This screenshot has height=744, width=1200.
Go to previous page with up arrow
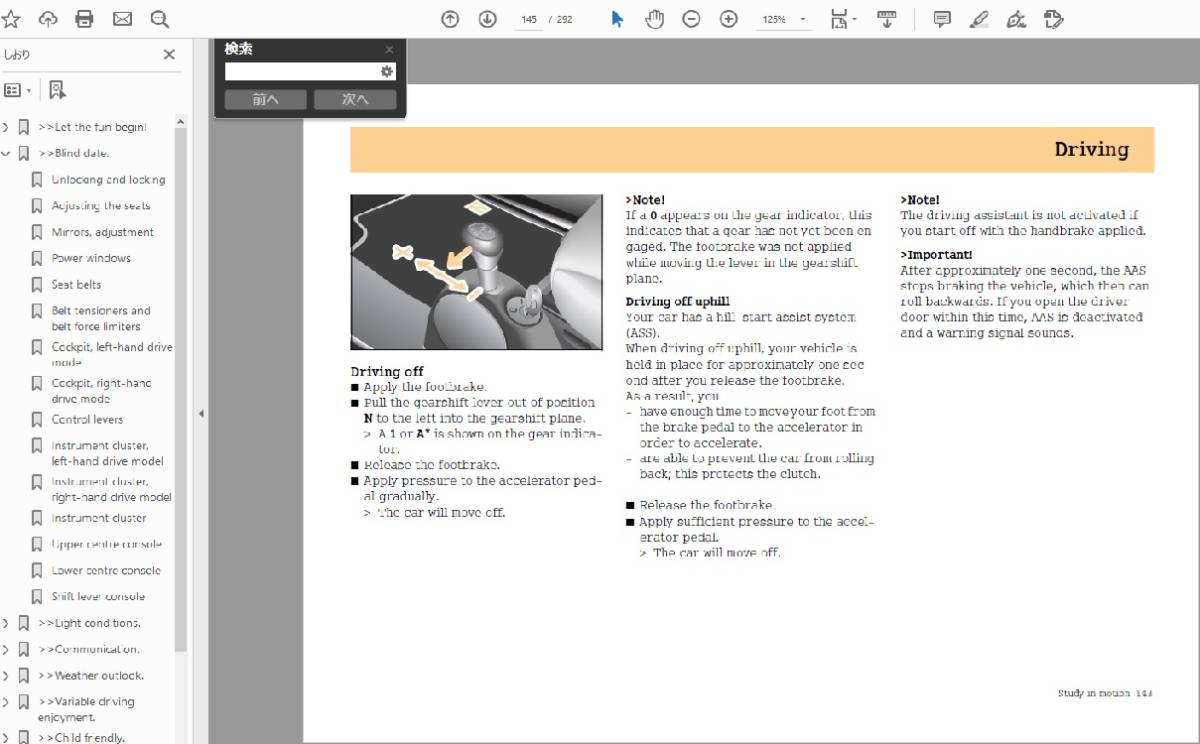tap(450, 19)
